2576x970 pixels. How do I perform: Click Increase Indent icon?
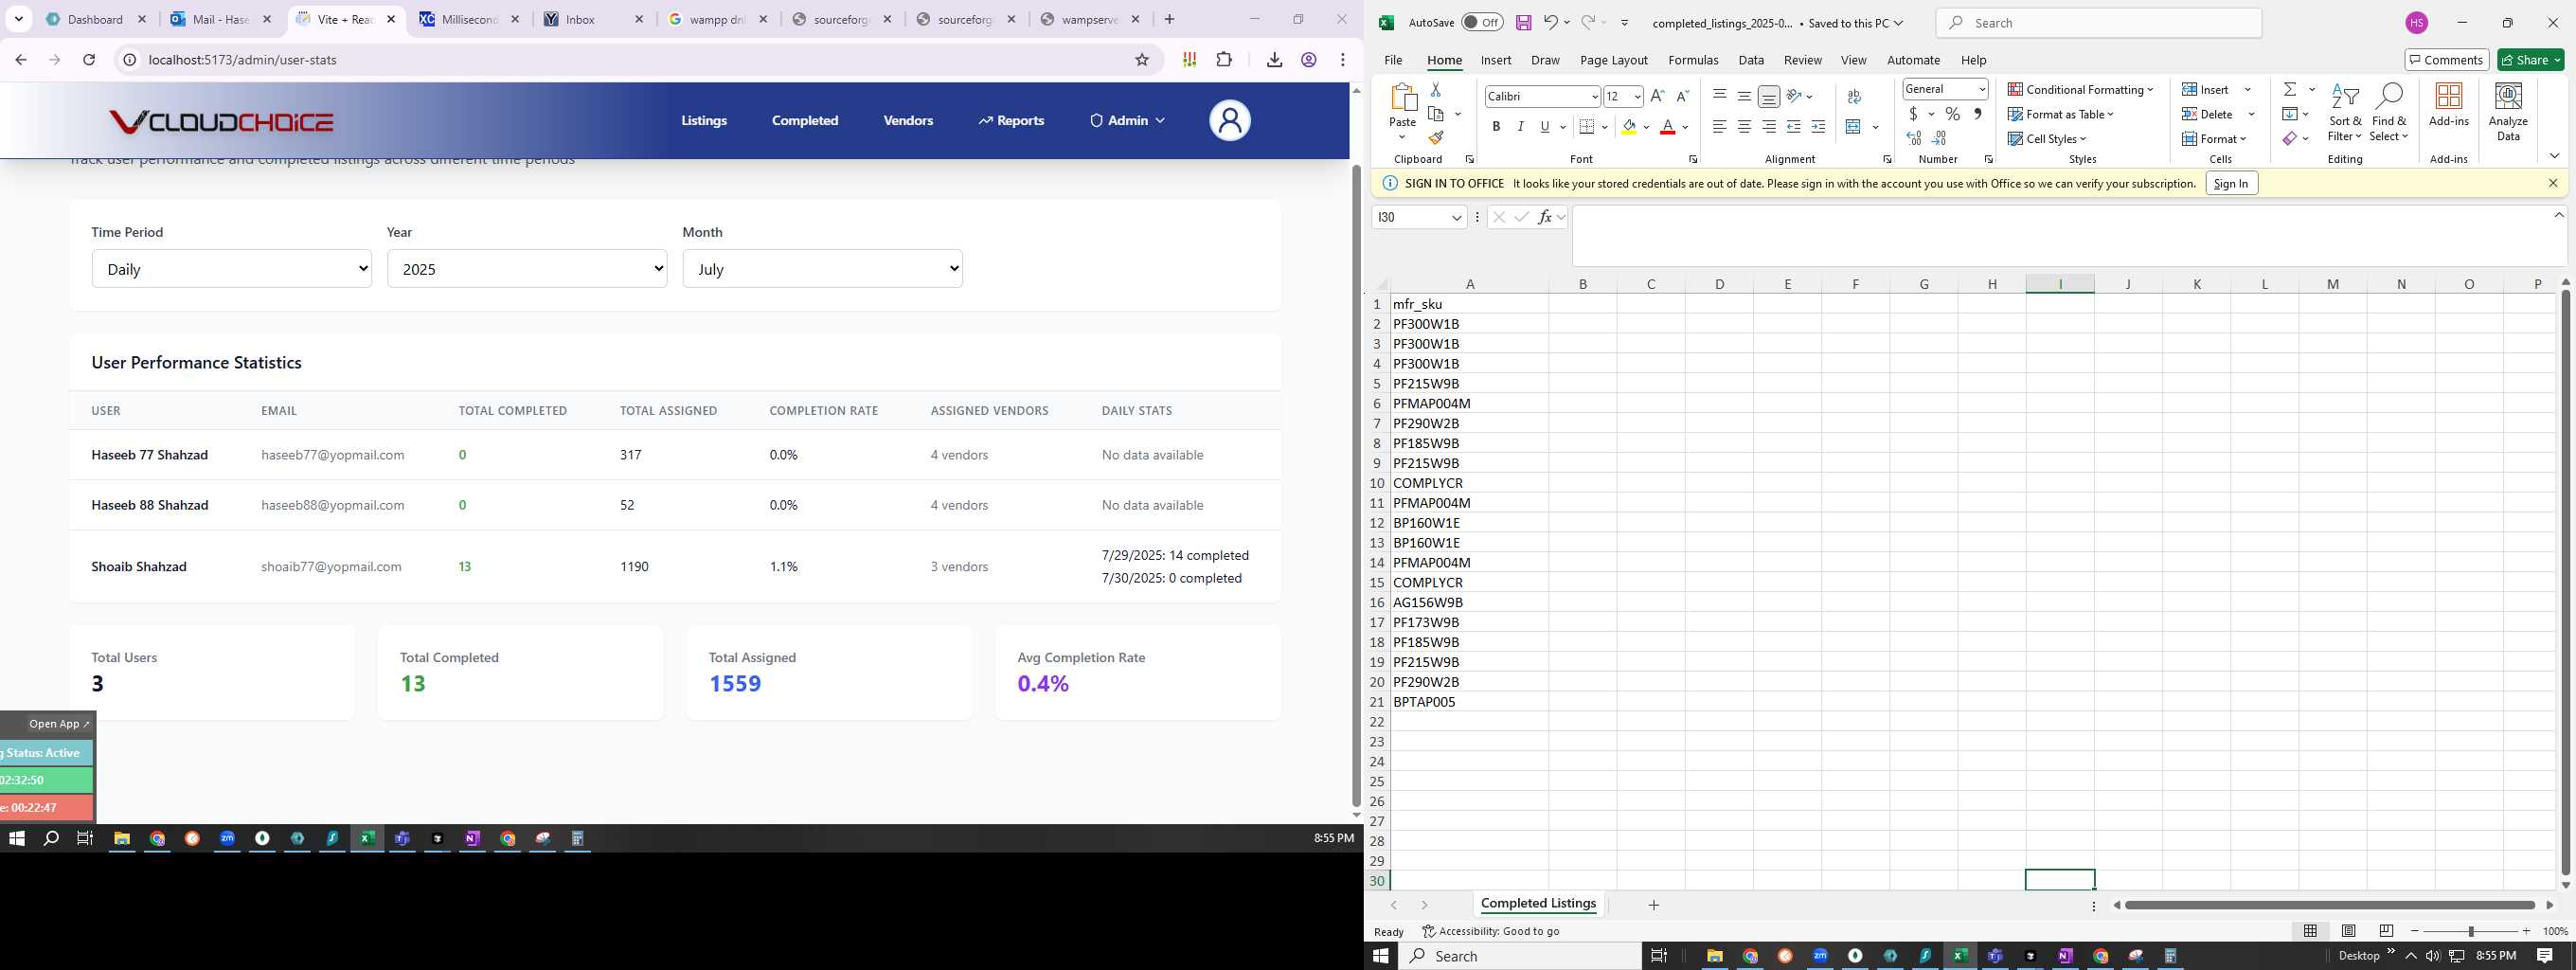pyautogui.click(x=1818, y=127)
